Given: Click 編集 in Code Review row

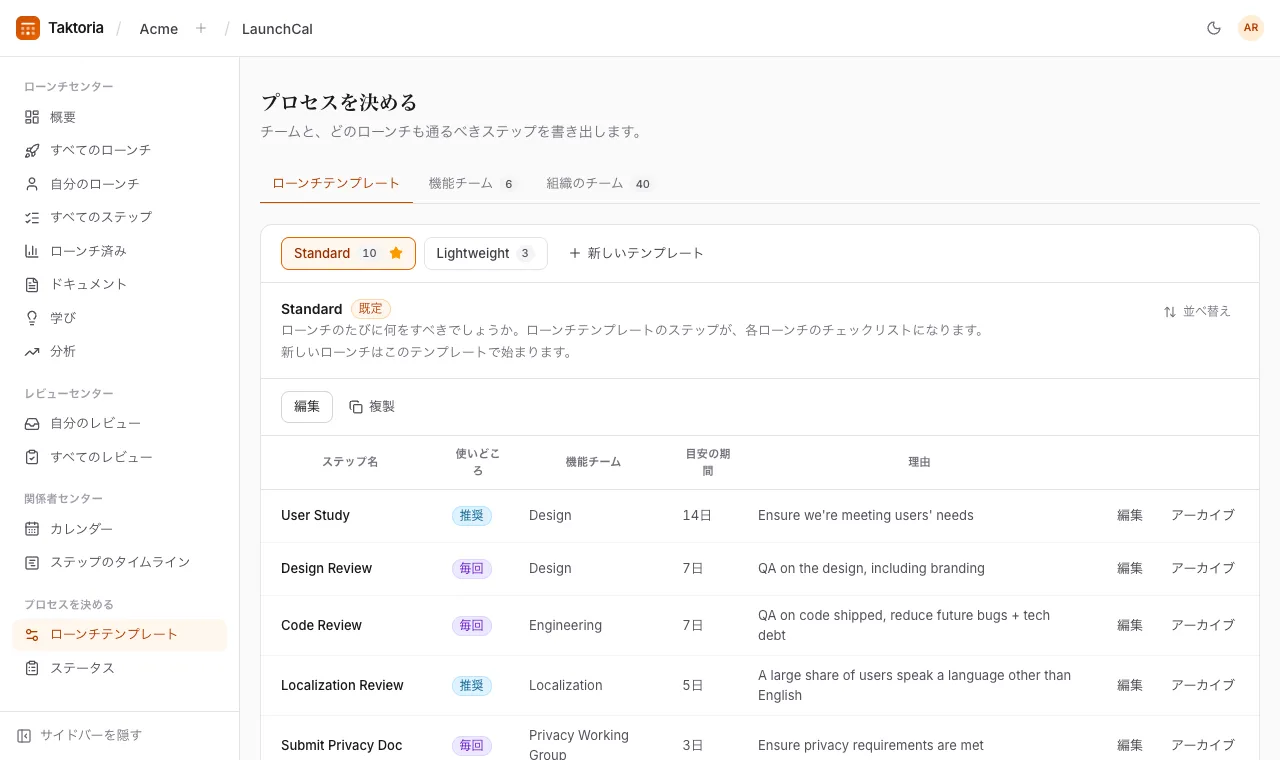Looking at the screenshot, I should click(x=1130, y=625).
